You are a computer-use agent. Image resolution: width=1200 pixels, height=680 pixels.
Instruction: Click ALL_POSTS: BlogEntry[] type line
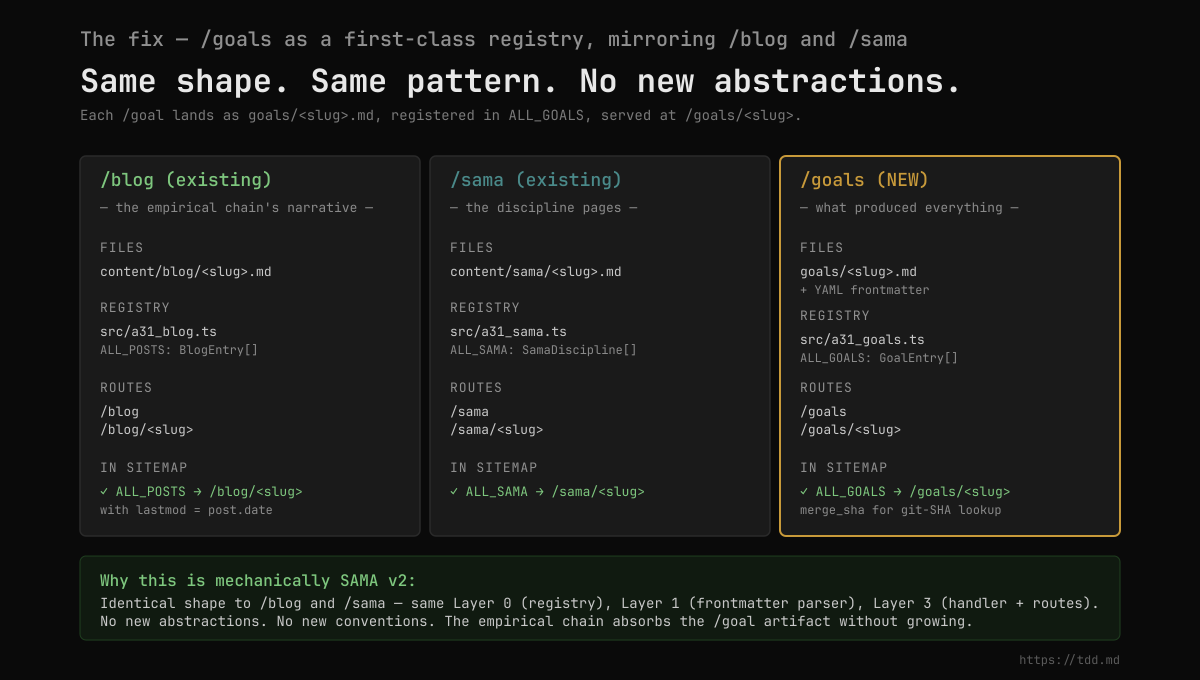179,350
